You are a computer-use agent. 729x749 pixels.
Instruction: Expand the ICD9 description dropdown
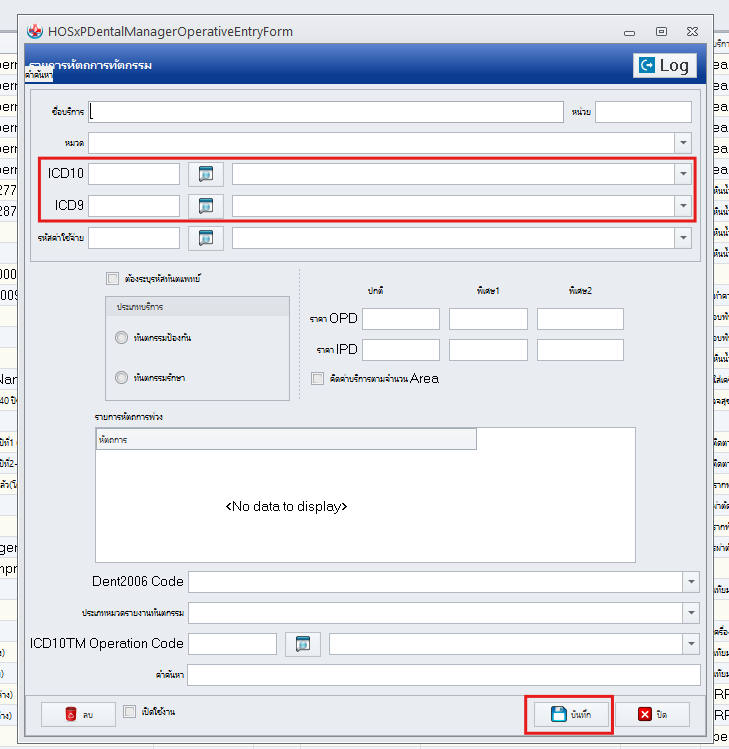point(683,206)
